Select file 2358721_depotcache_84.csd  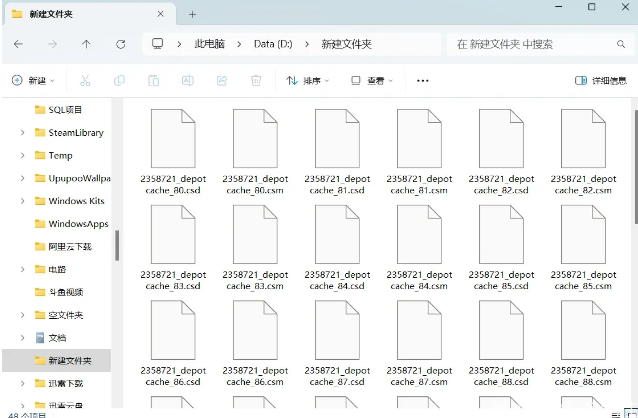coord(337,247)
